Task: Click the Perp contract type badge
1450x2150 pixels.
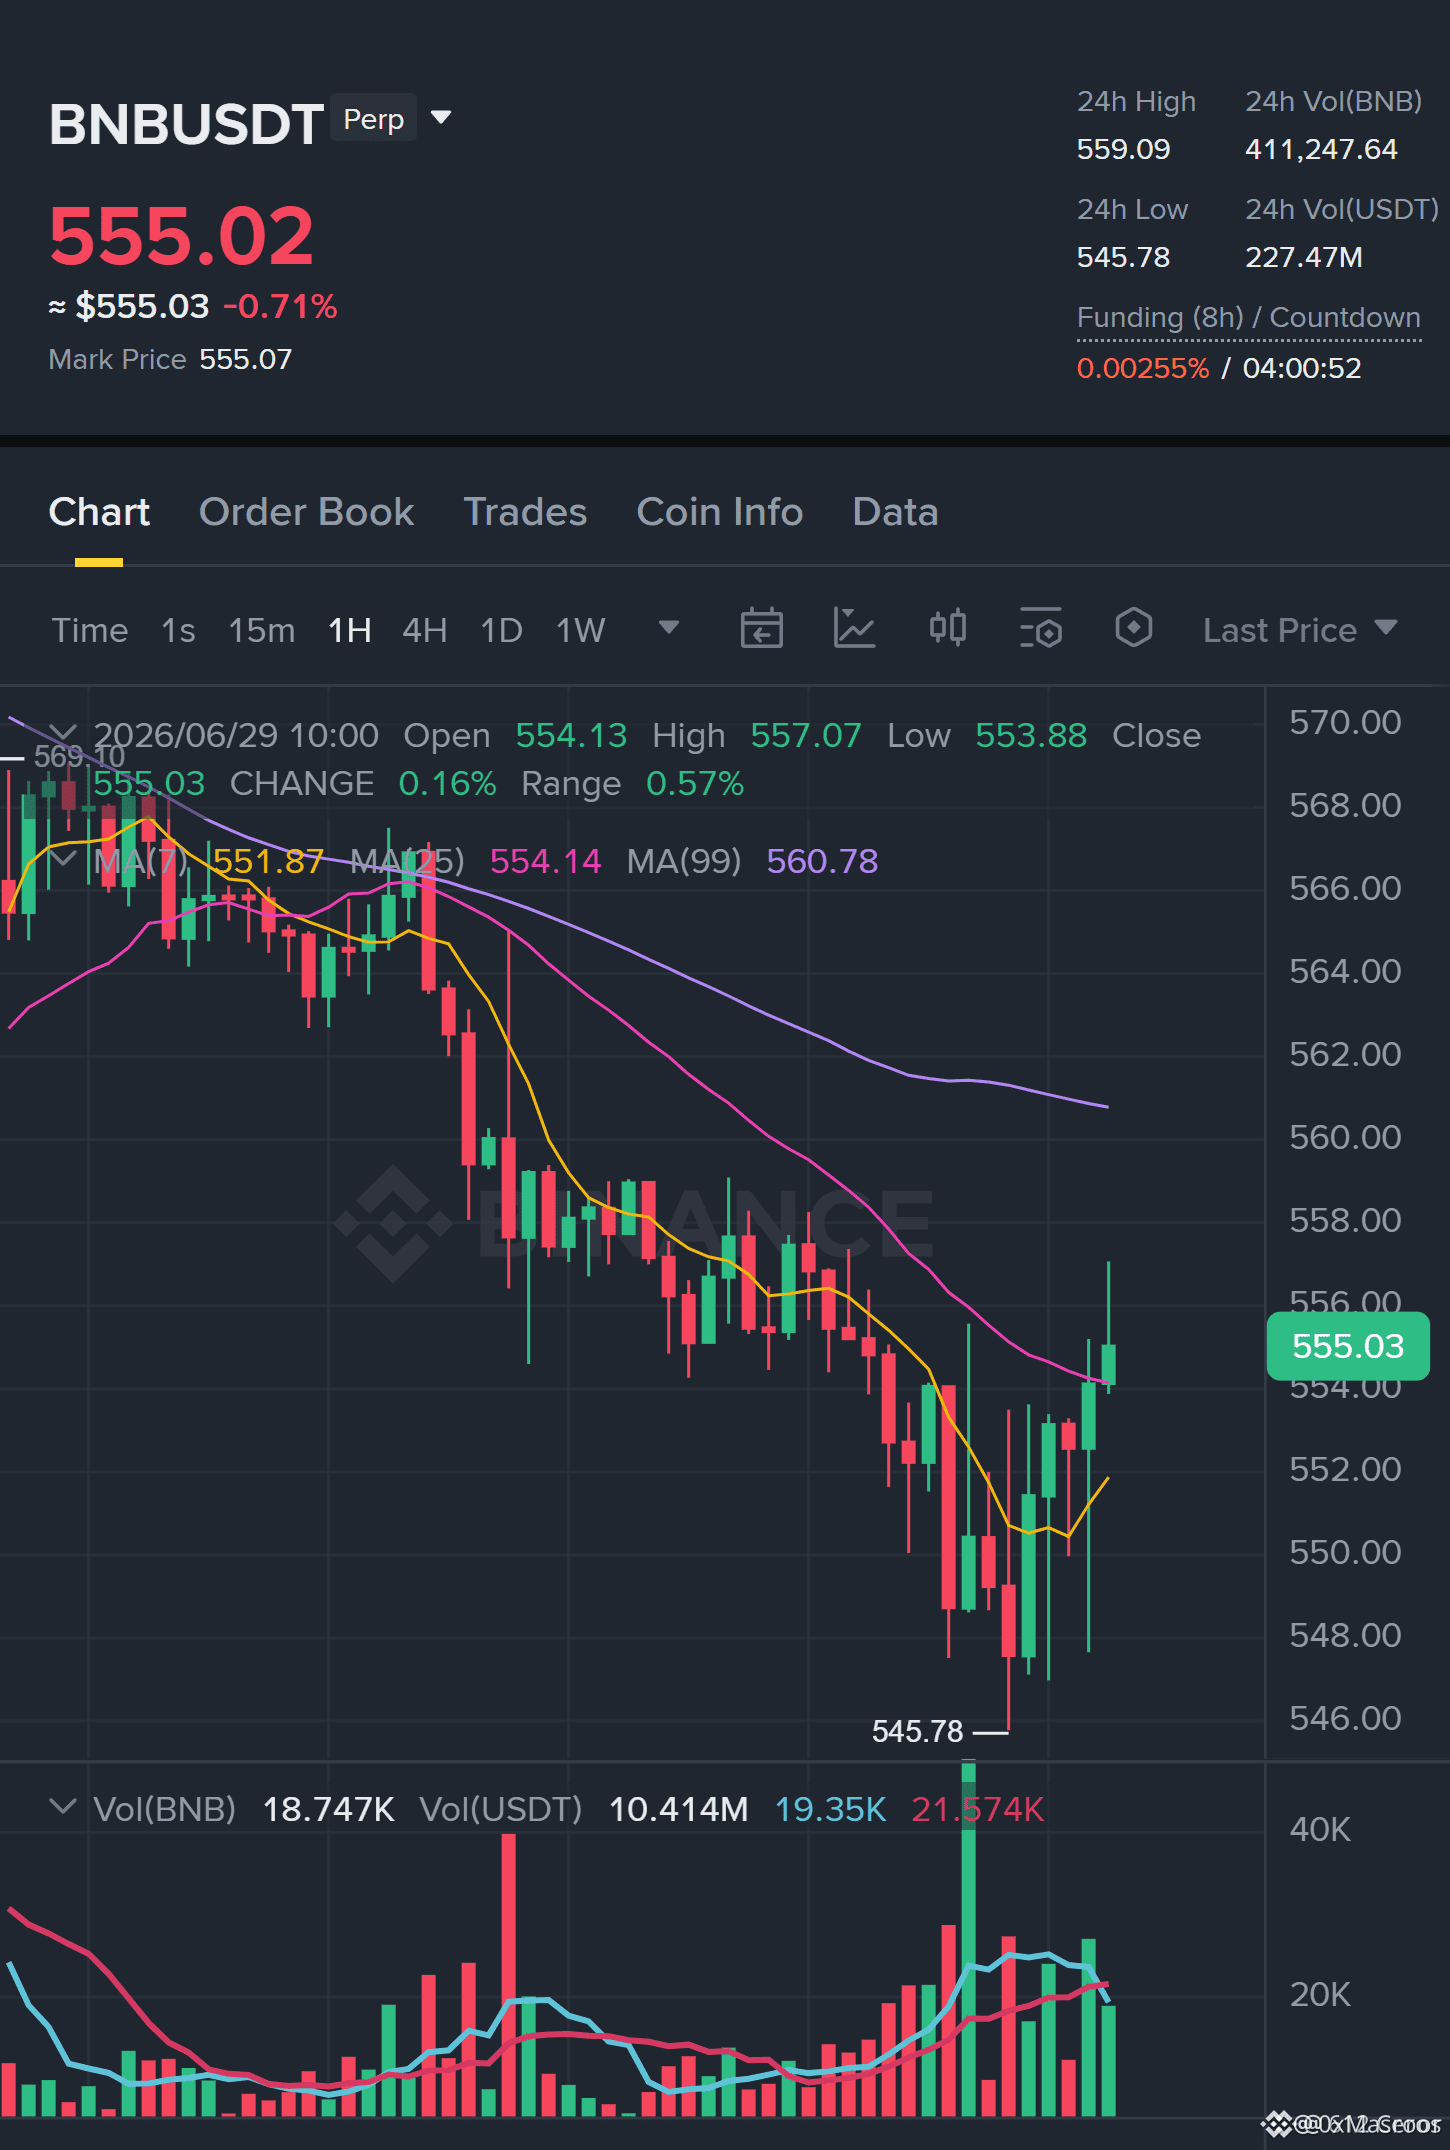Action: click(x=373, y=118)
